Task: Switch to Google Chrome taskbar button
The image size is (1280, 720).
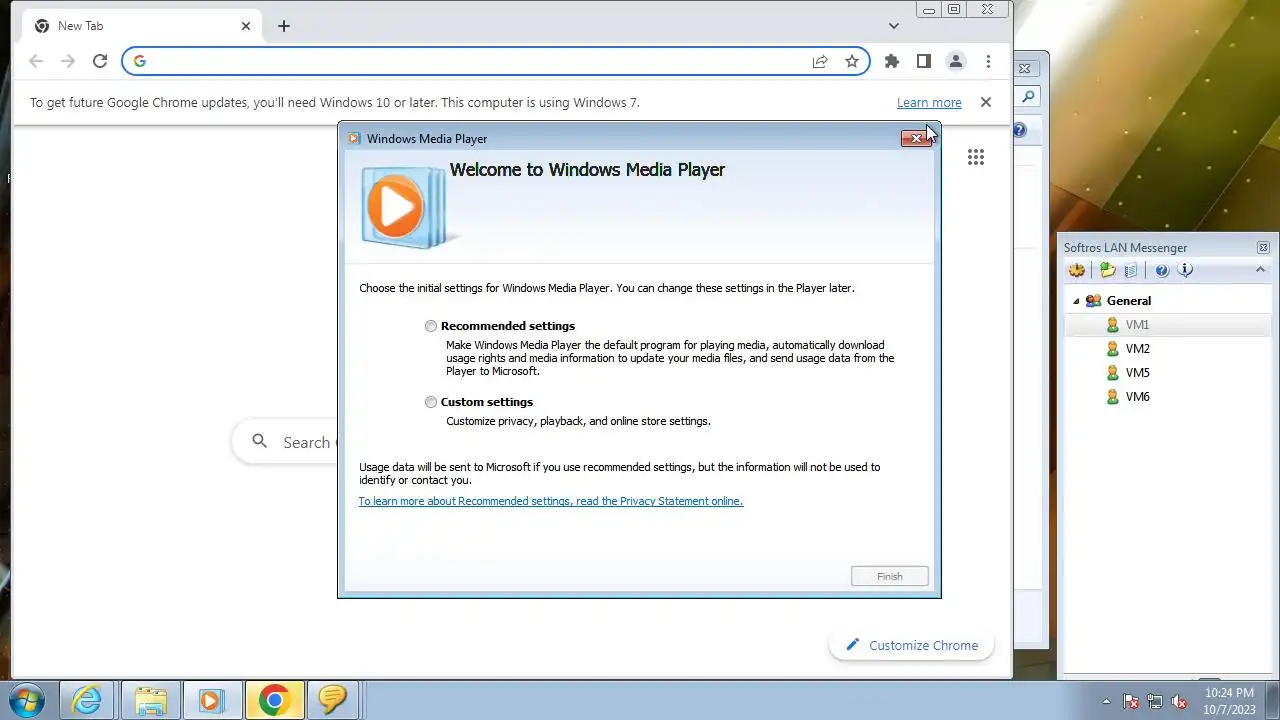Action: pyautogui.click(x=274, y=700)
